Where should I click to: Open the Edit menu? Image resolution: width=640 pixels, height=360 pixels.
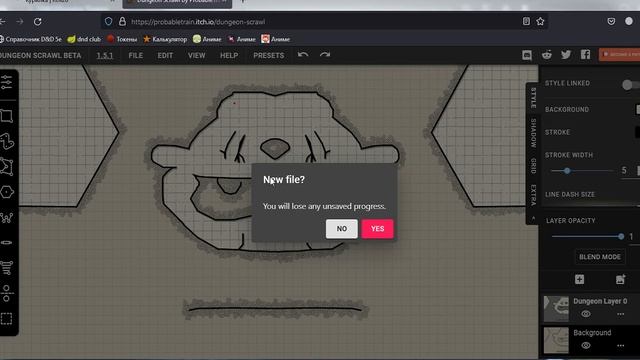pos(165,55)
